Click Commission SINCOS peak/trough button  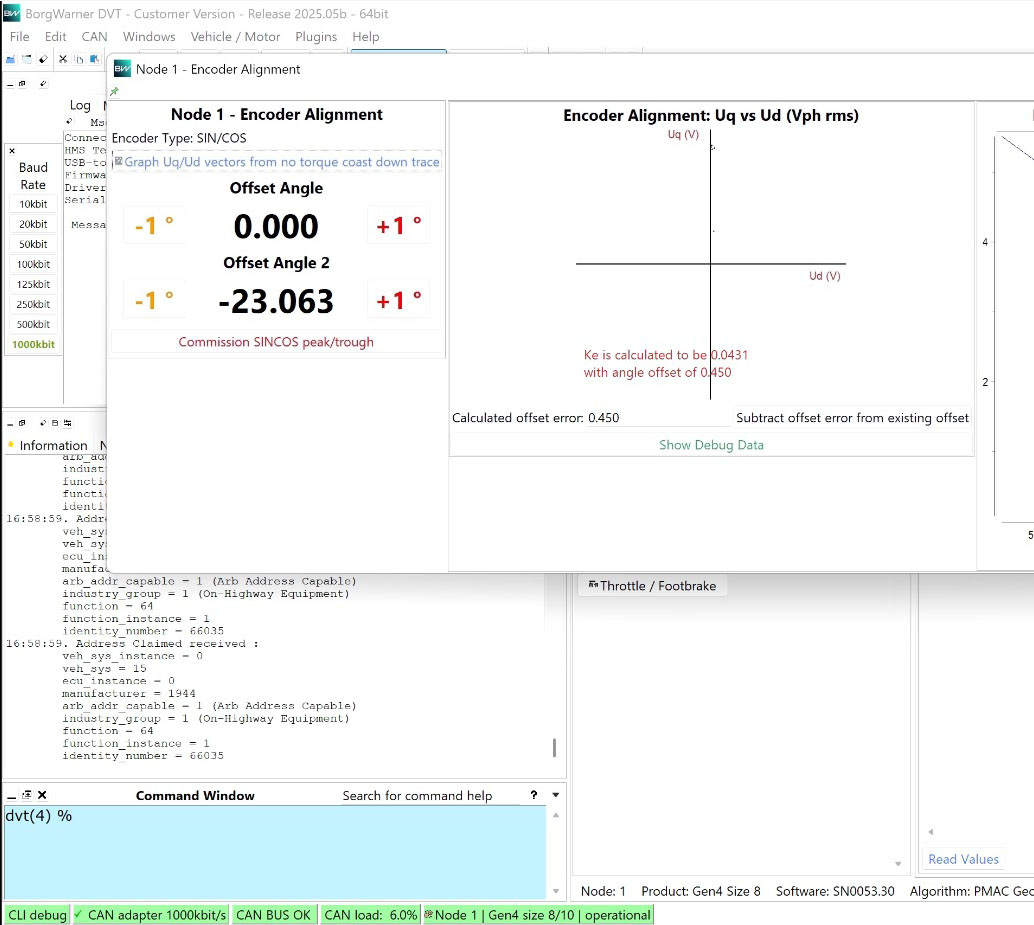coord(276,342)
